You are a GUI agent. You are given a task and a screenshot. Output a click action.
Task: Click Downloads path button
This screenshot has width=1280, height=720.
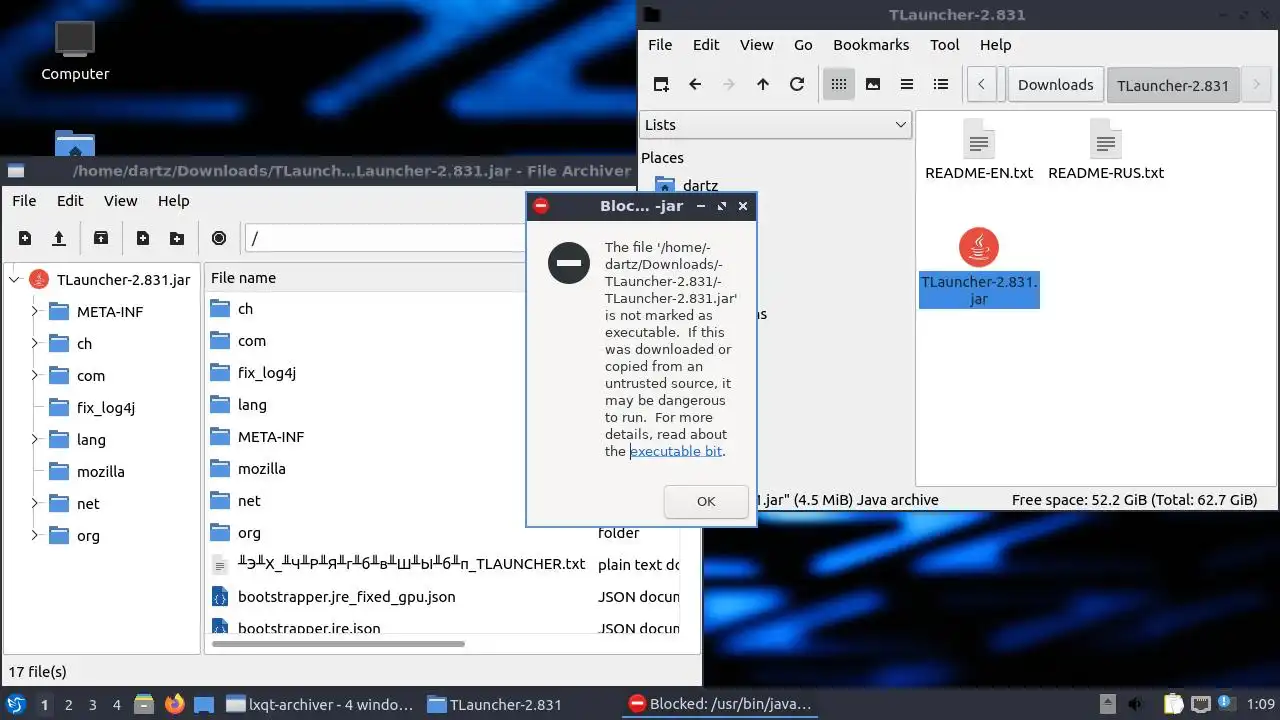tap(1056, 85)
